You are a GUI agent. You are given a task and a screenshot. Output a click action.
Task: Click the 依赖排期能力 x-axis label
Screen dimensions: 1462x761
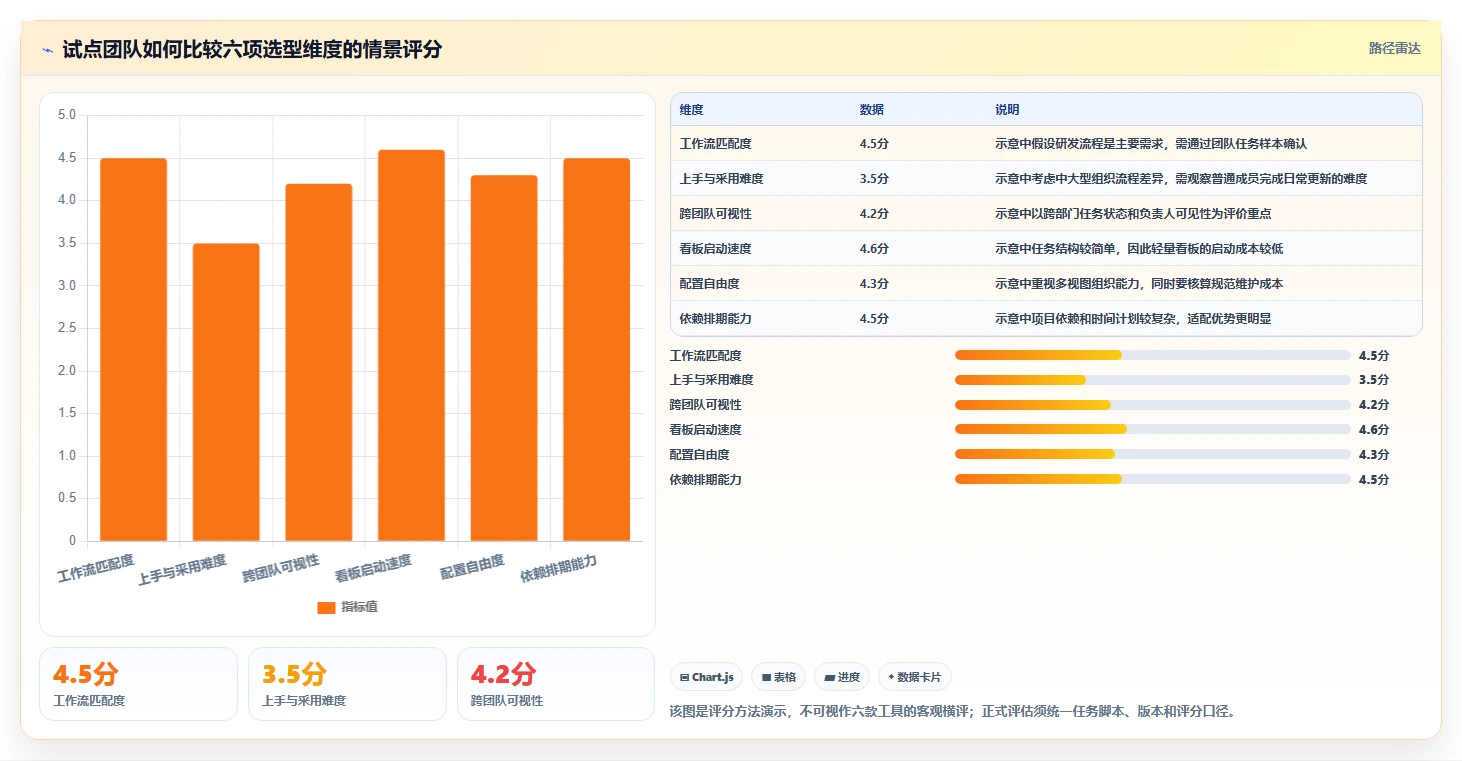point(559,569)
